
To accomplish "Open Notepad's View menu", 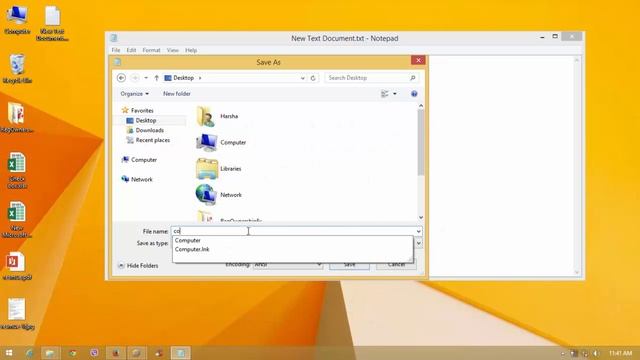I will click(x=173, y=50).
